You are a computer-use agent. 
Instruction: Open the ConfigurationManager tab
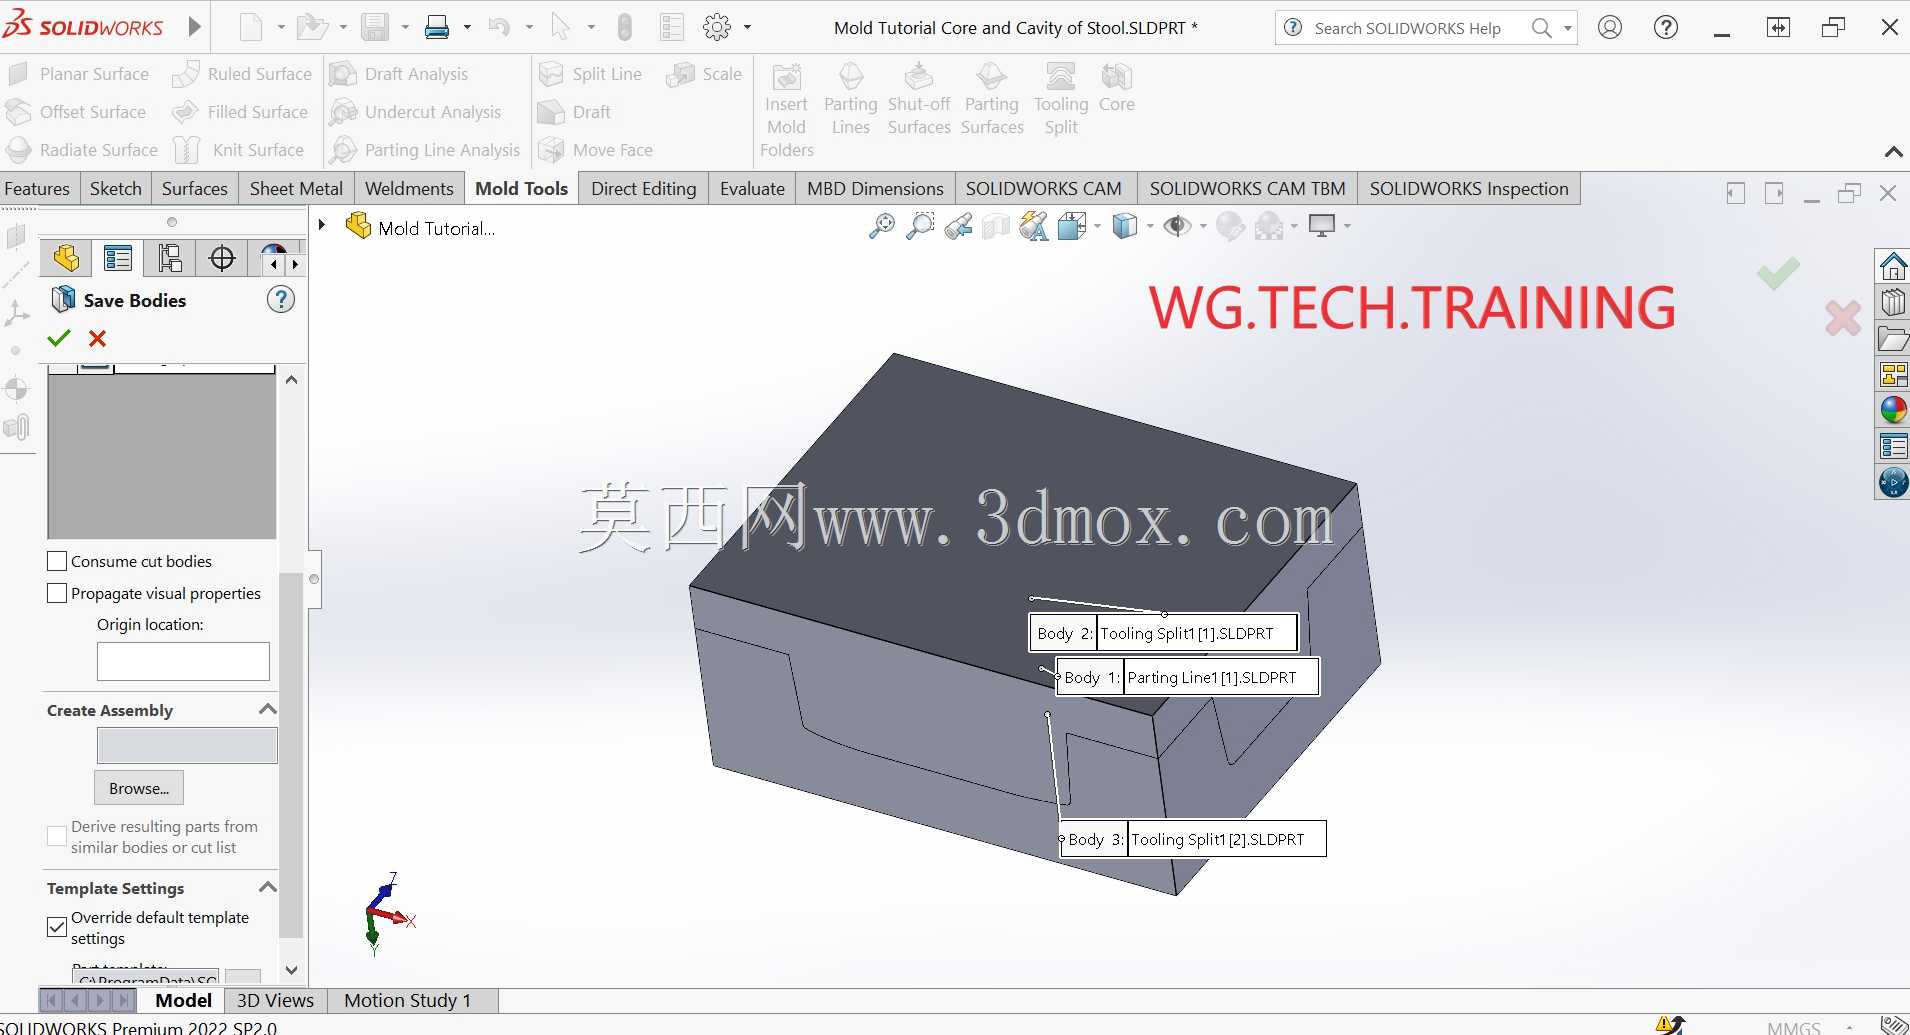(170, 258)
